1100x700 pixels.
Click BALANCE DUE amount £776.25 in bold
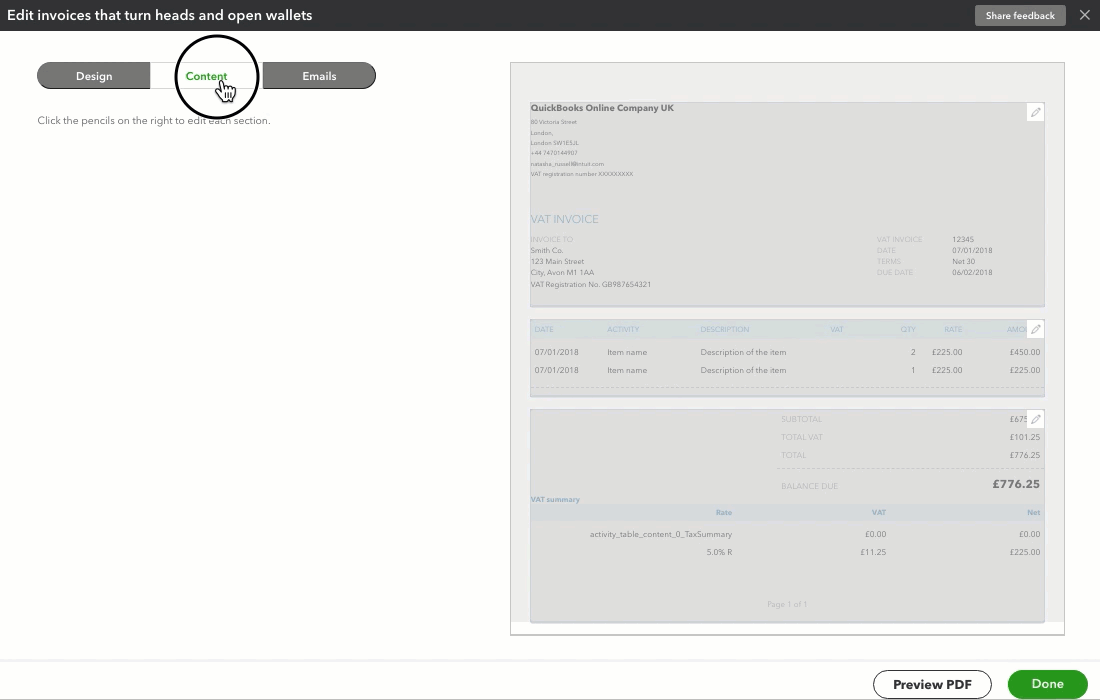coord(1016,484)
